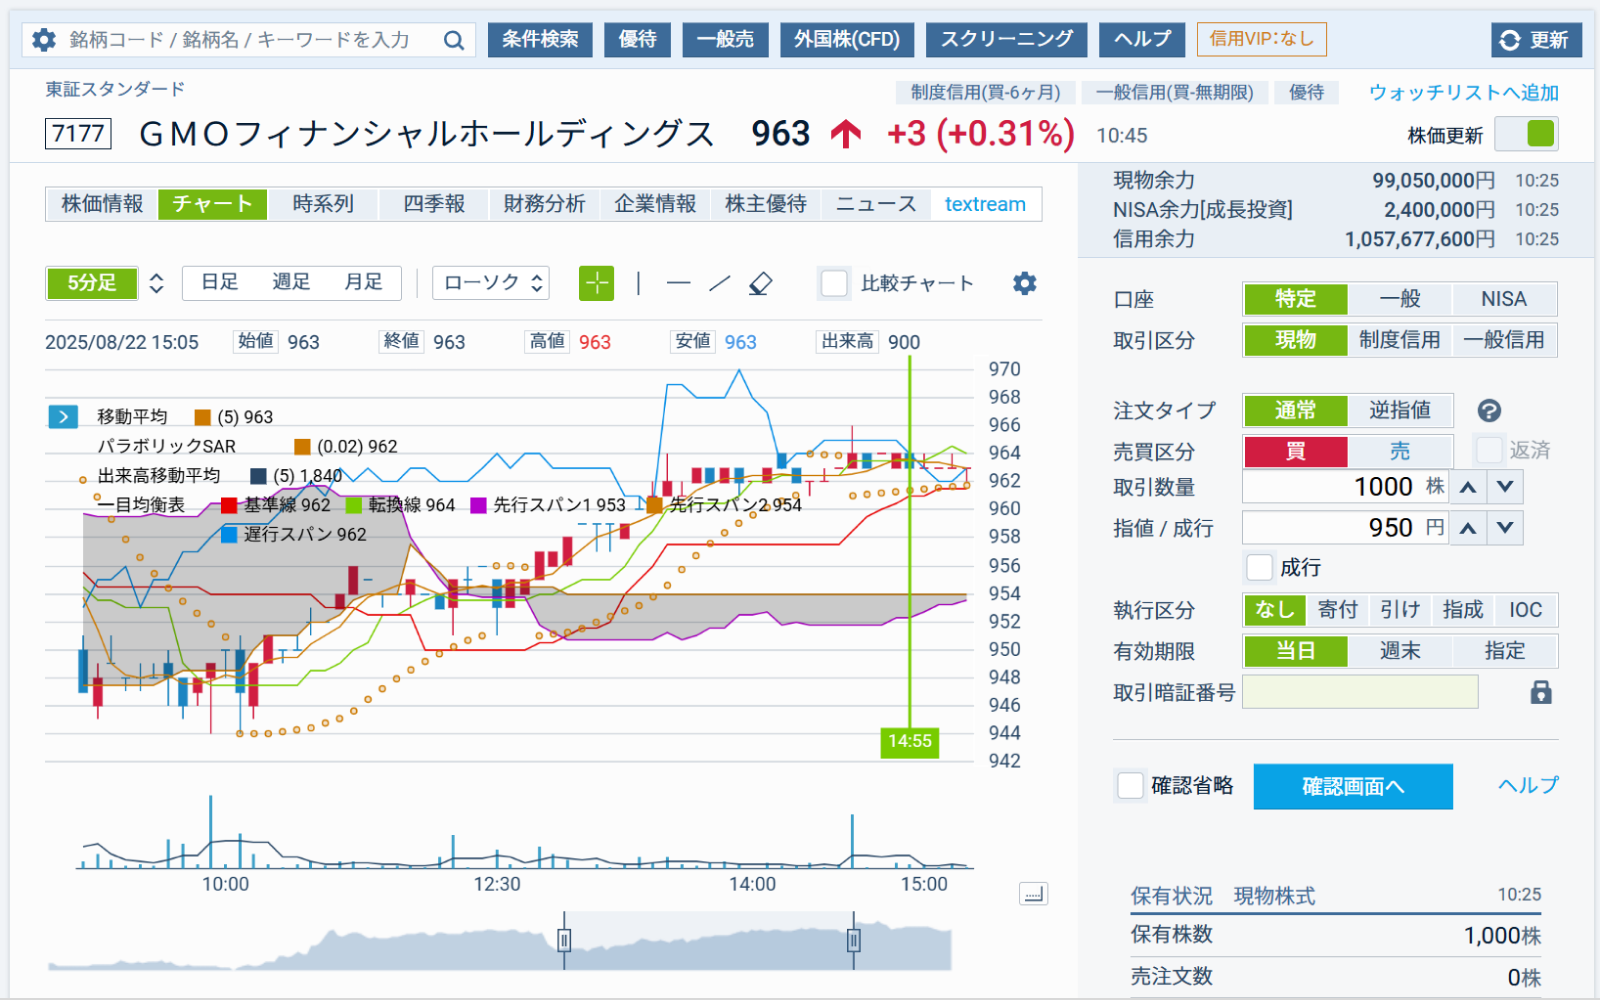Select the horizontal line drawing tool

[679, 283]
